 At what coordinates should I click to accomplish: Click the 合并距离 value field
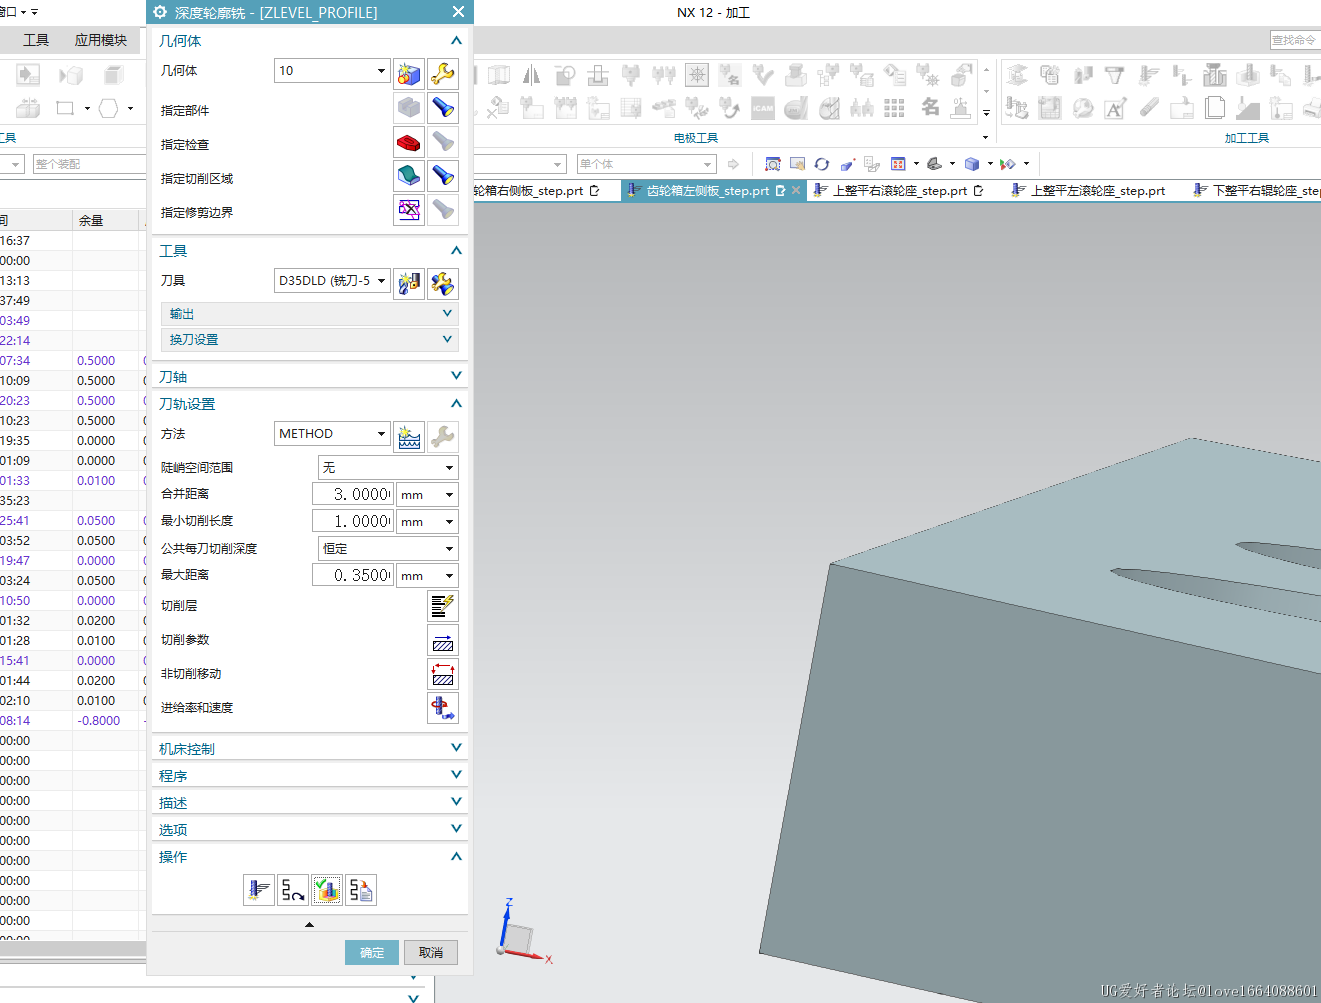point(352,494)
